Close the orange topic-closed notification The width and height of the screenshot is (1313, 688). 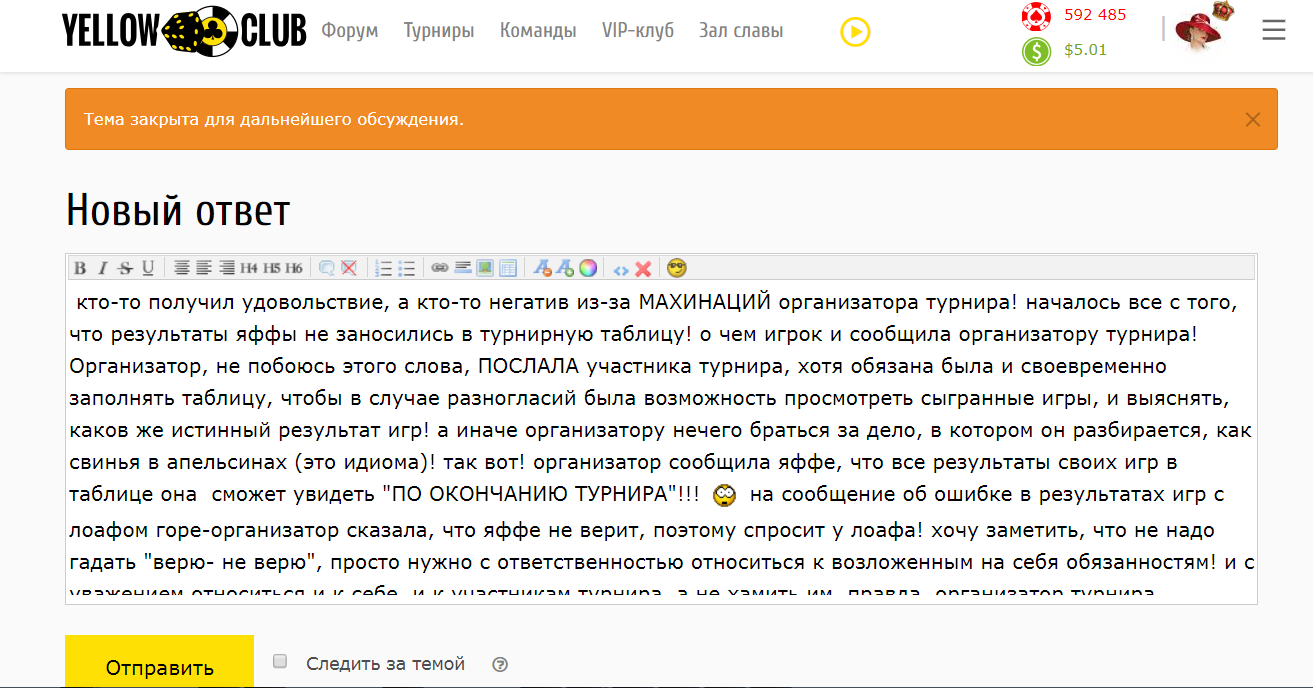[x=1252, y=119]
